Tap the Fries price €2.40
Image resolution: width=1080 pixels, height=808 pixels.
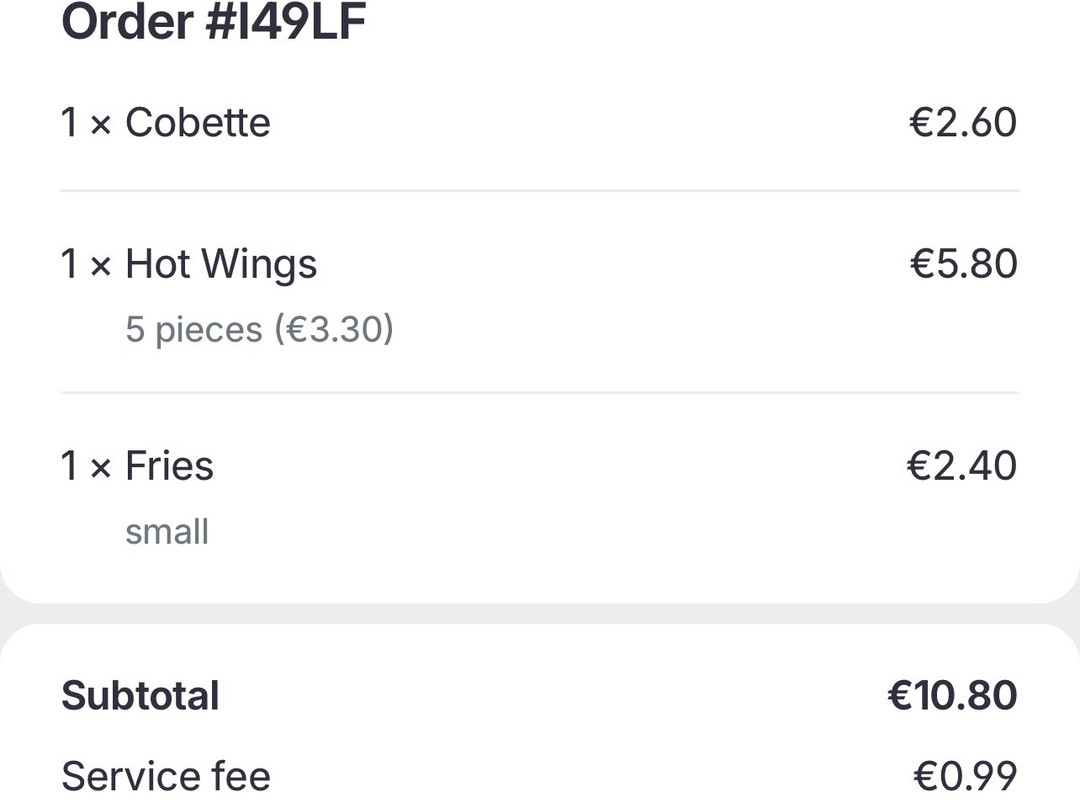(x=962, y=466)
